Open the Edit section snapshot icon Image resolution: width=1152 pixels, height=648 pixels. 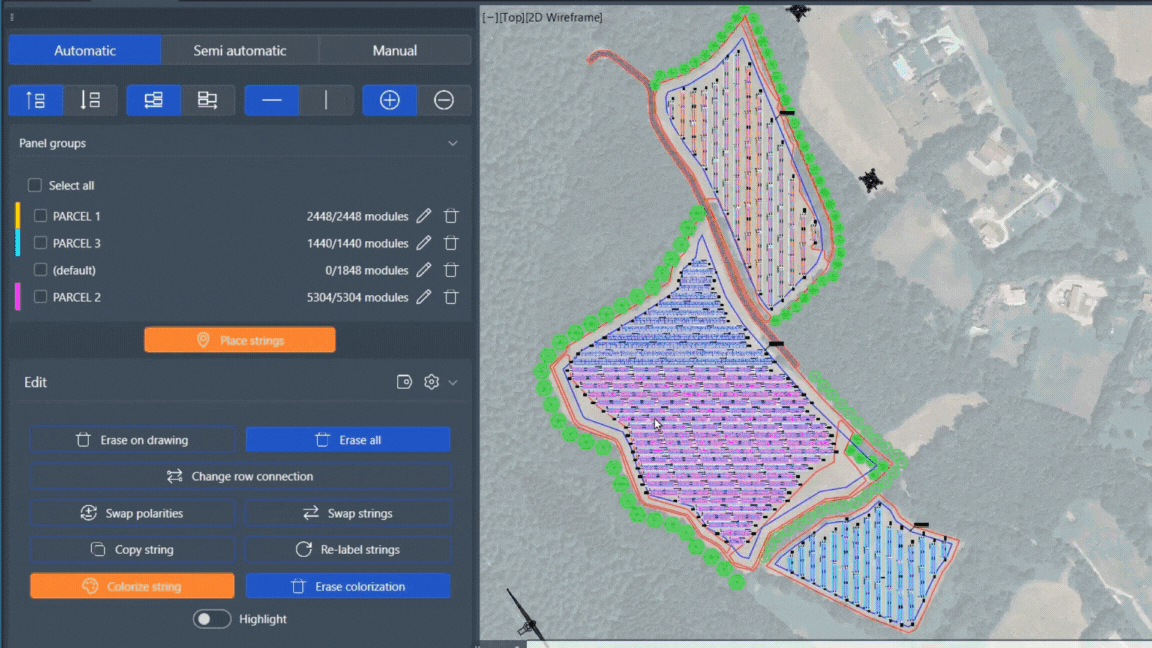[x=404, y=382]
